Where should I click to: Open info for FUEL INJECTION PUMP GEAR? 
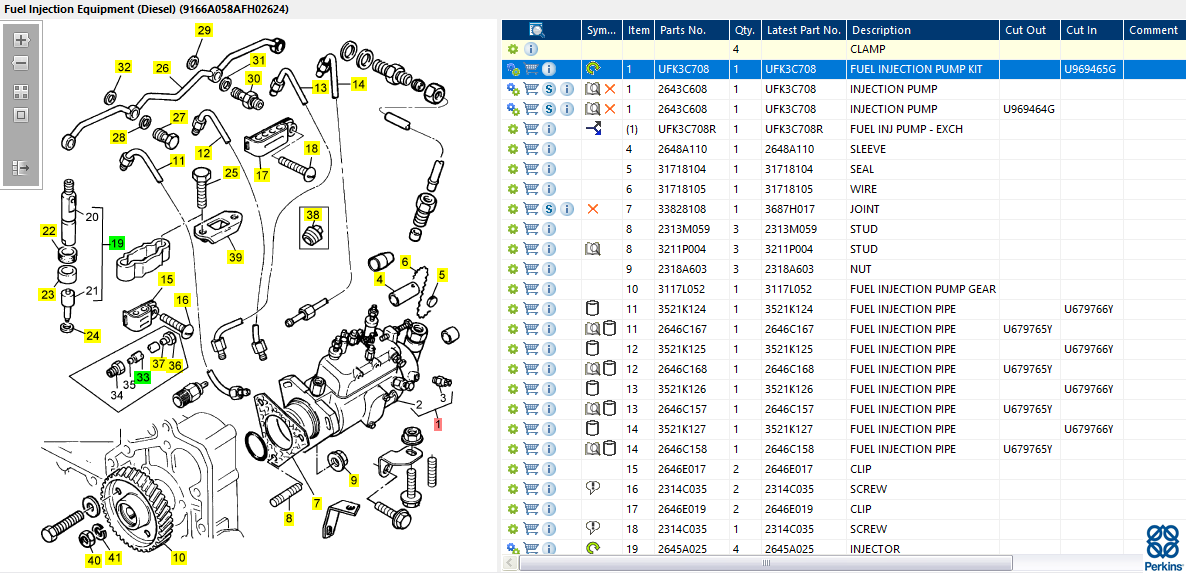tap(549, 289)
